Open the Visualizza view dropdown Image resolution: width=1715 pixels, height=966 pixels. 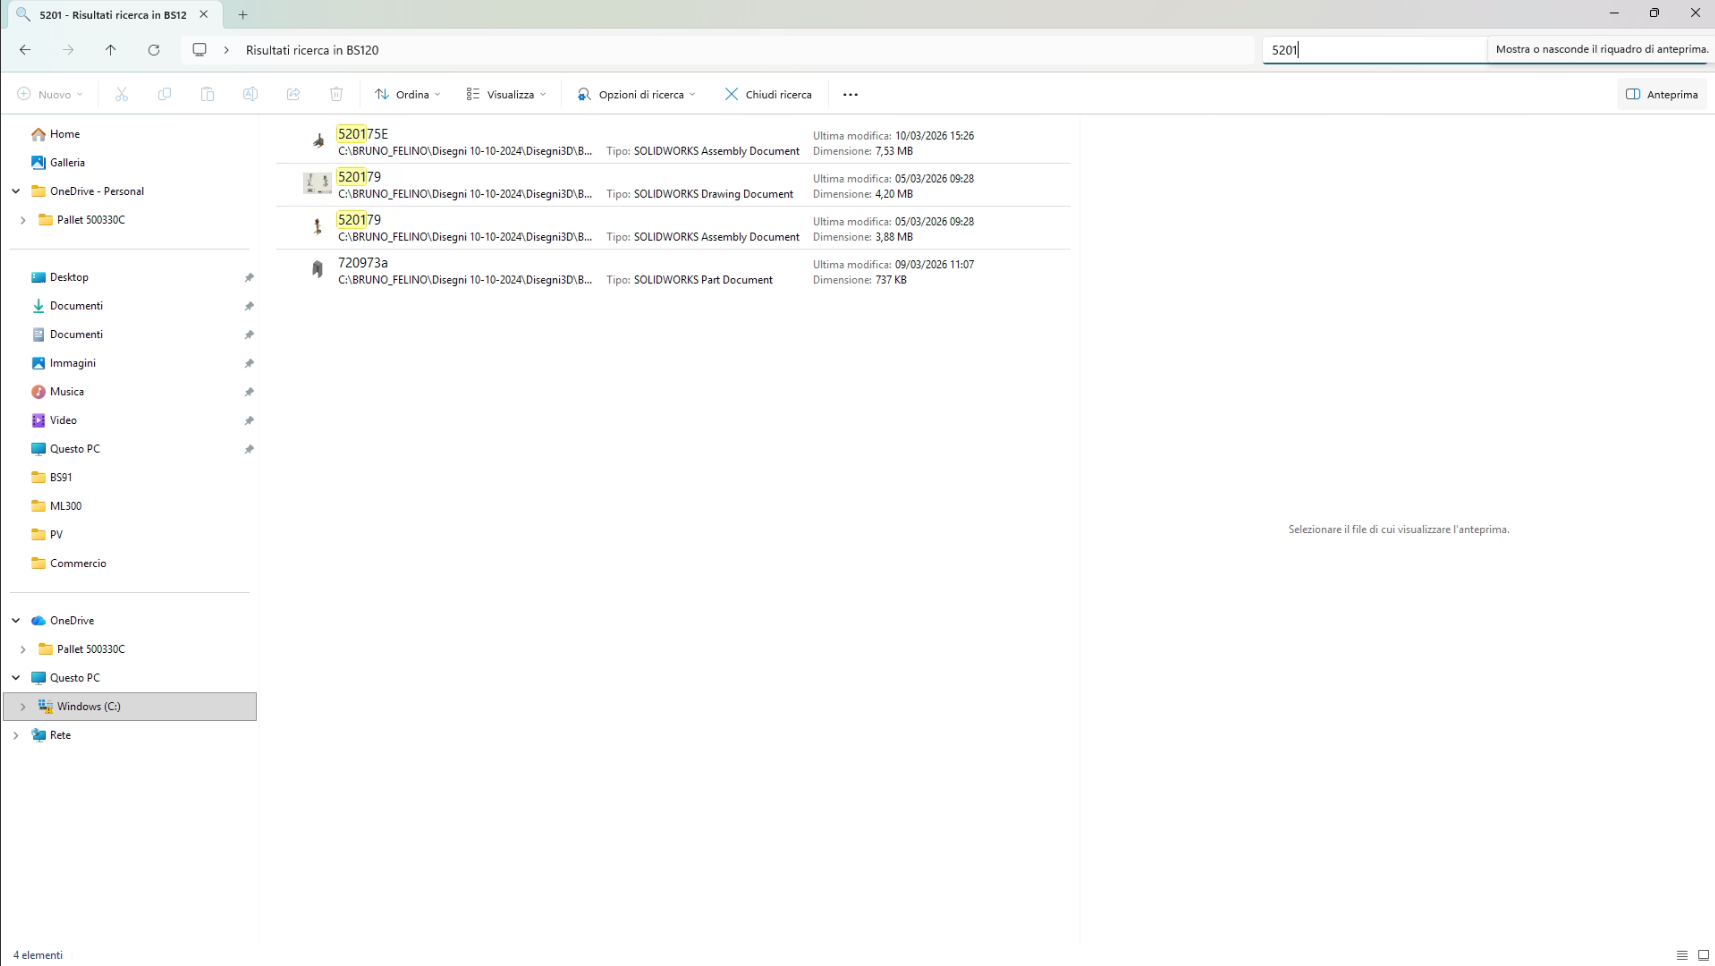tap(506, 95)
